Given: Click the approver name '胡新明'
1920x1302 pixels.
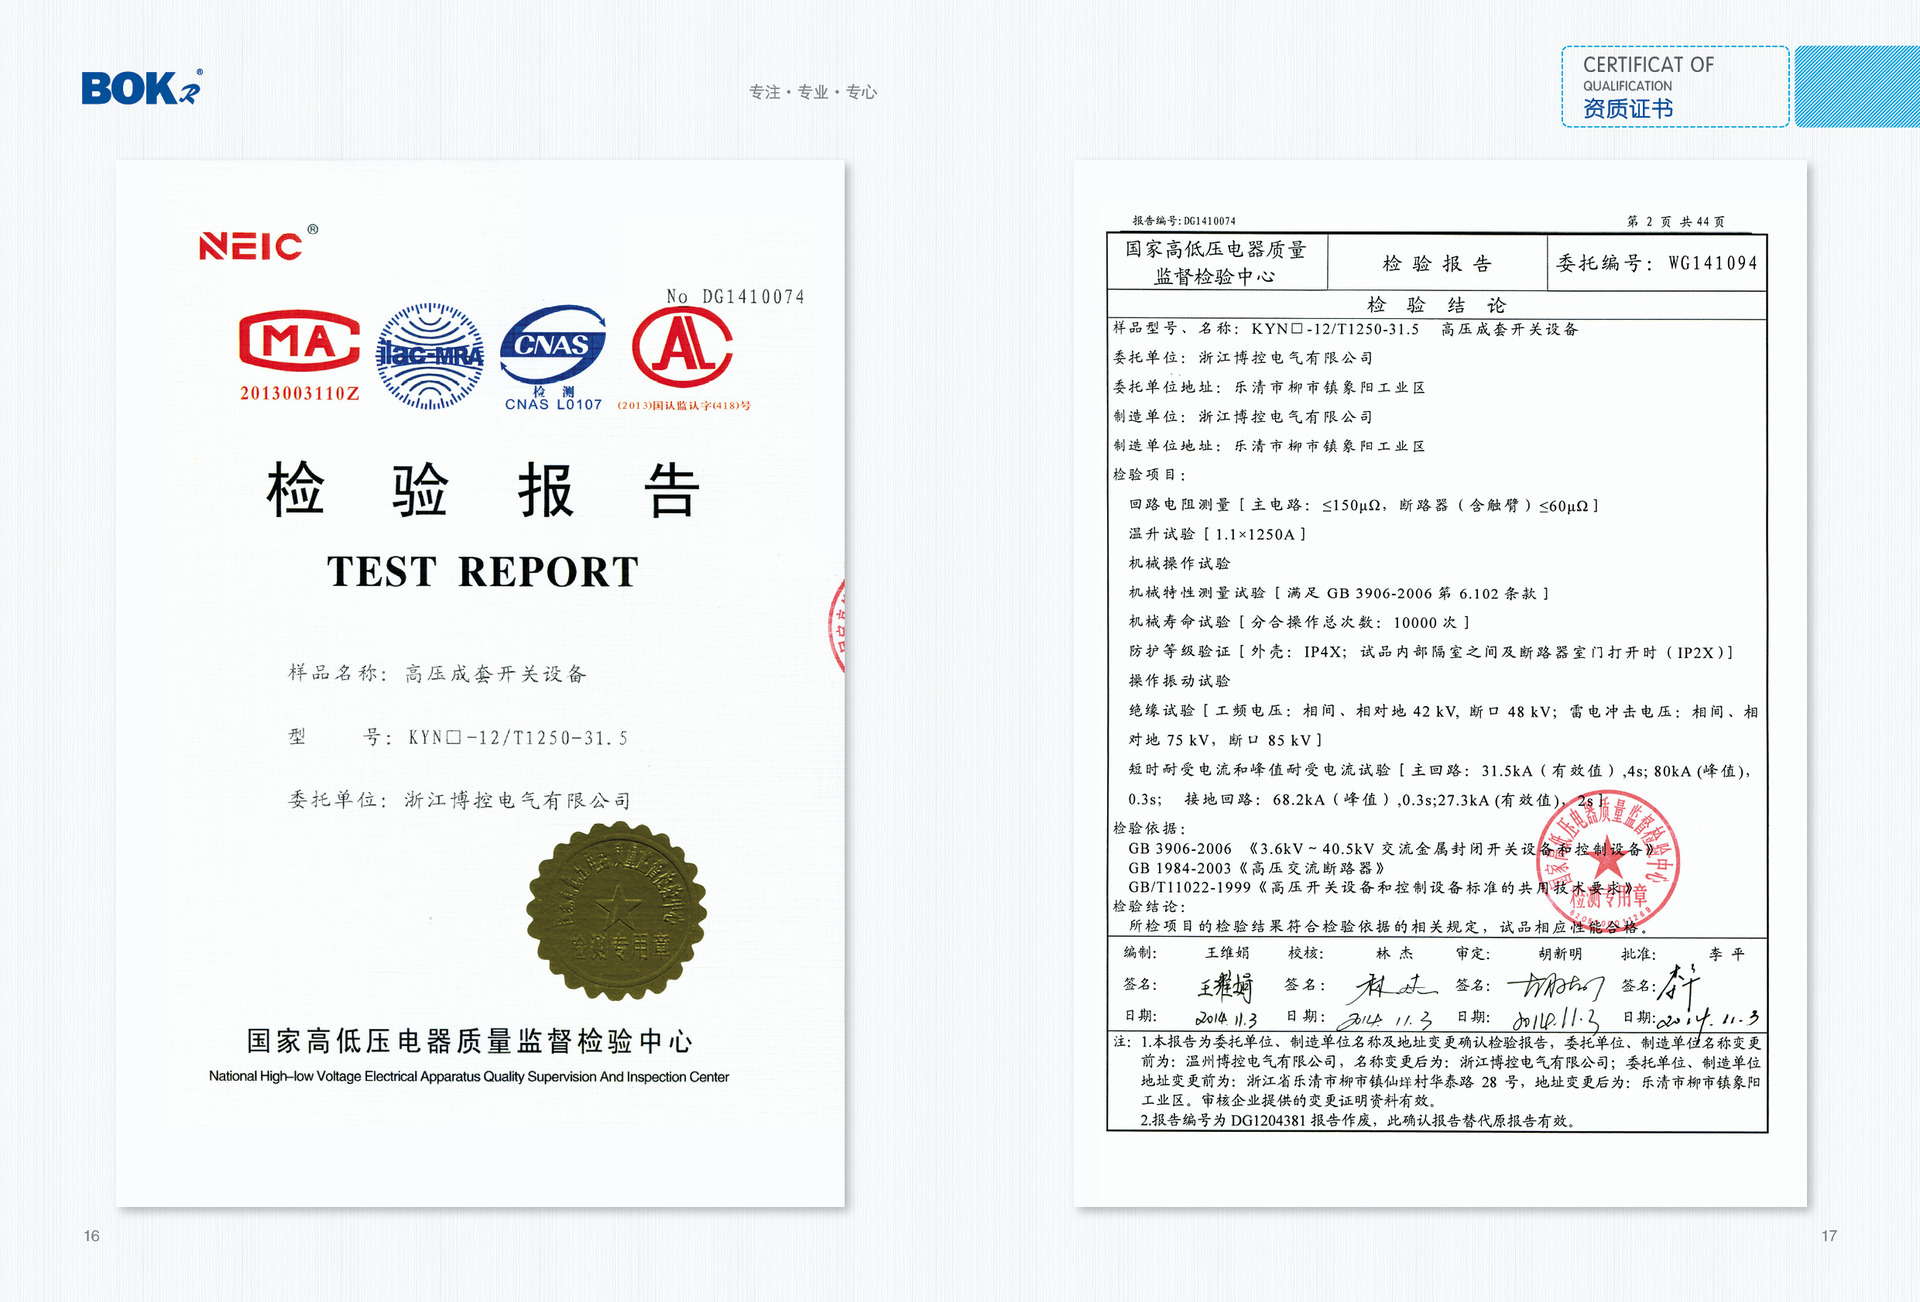Looking at the screenshot, I should click(x=1560, y=954).
